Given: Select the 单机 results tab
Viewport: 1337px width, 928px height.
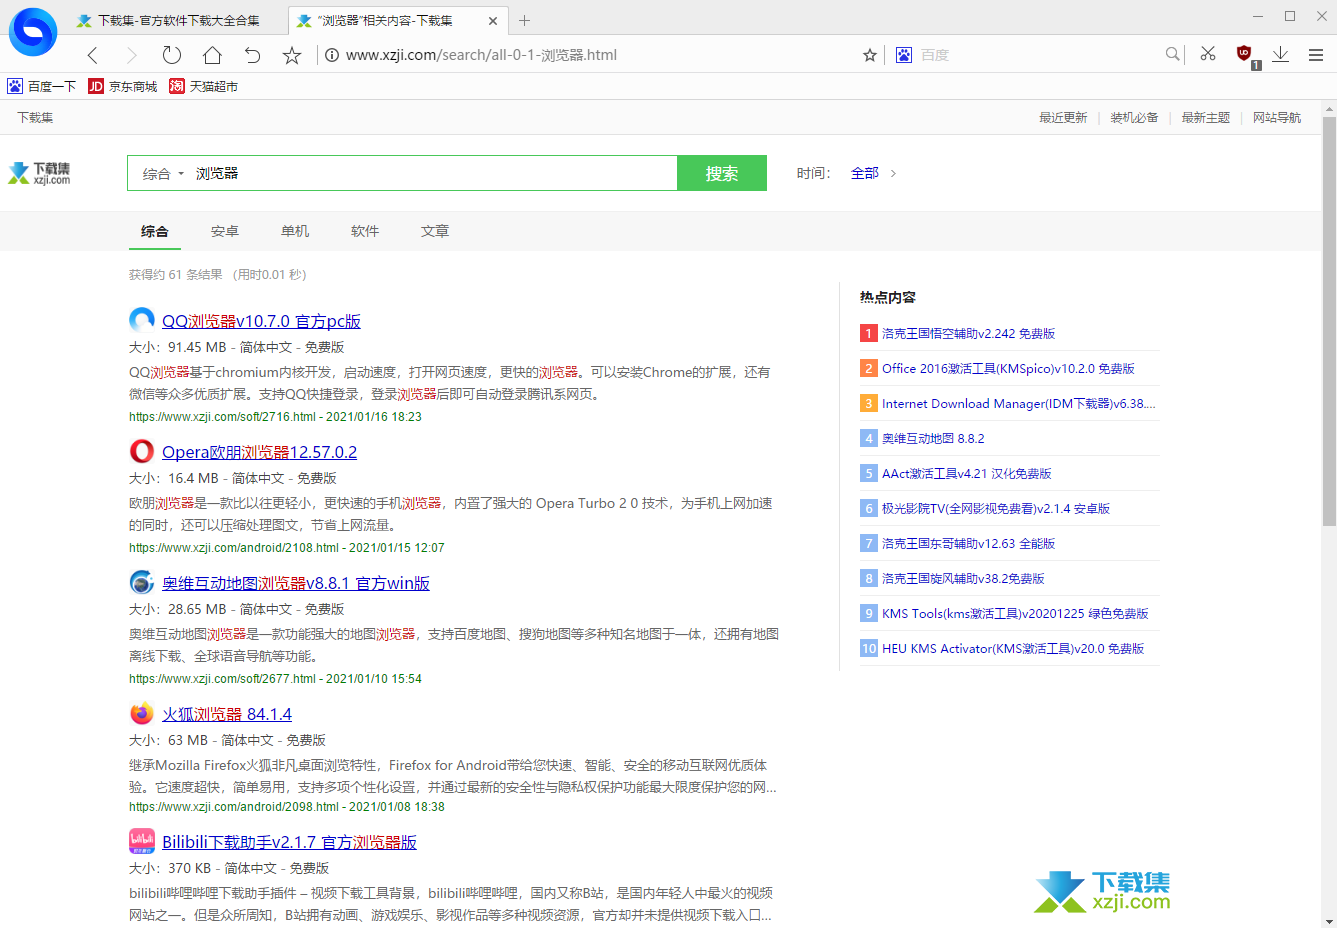Looking at the screenshot, I should pos(295,231).
